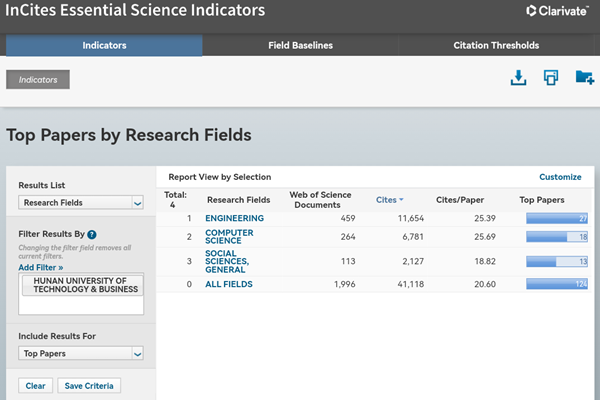This screenshot has width=600, height=400.
Task: Select the blue Indicators tab
Action: pos(104,45)
